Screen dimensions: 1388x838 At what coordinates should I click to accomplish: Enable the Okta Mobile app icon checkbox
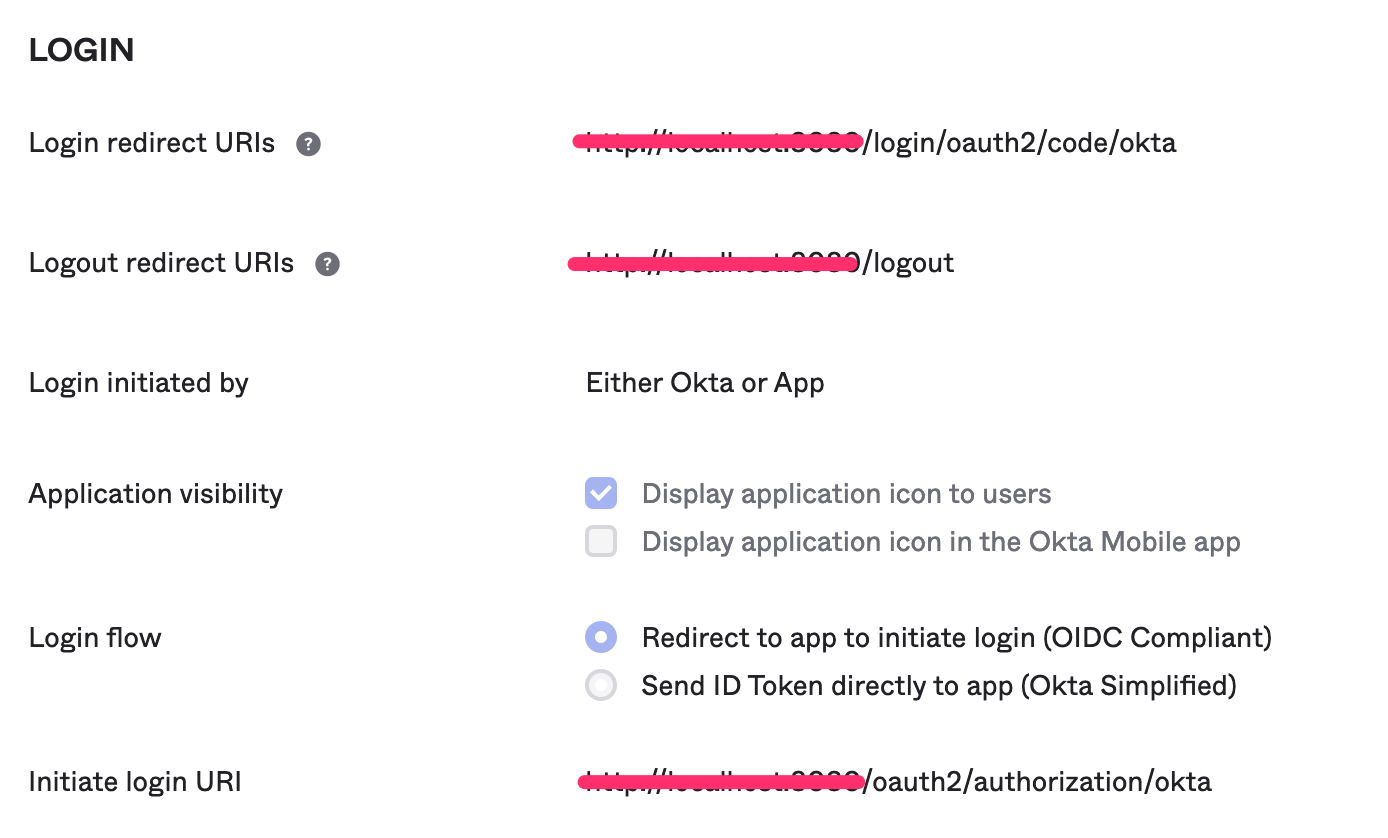pyautogui.click(x=601, y=541)
